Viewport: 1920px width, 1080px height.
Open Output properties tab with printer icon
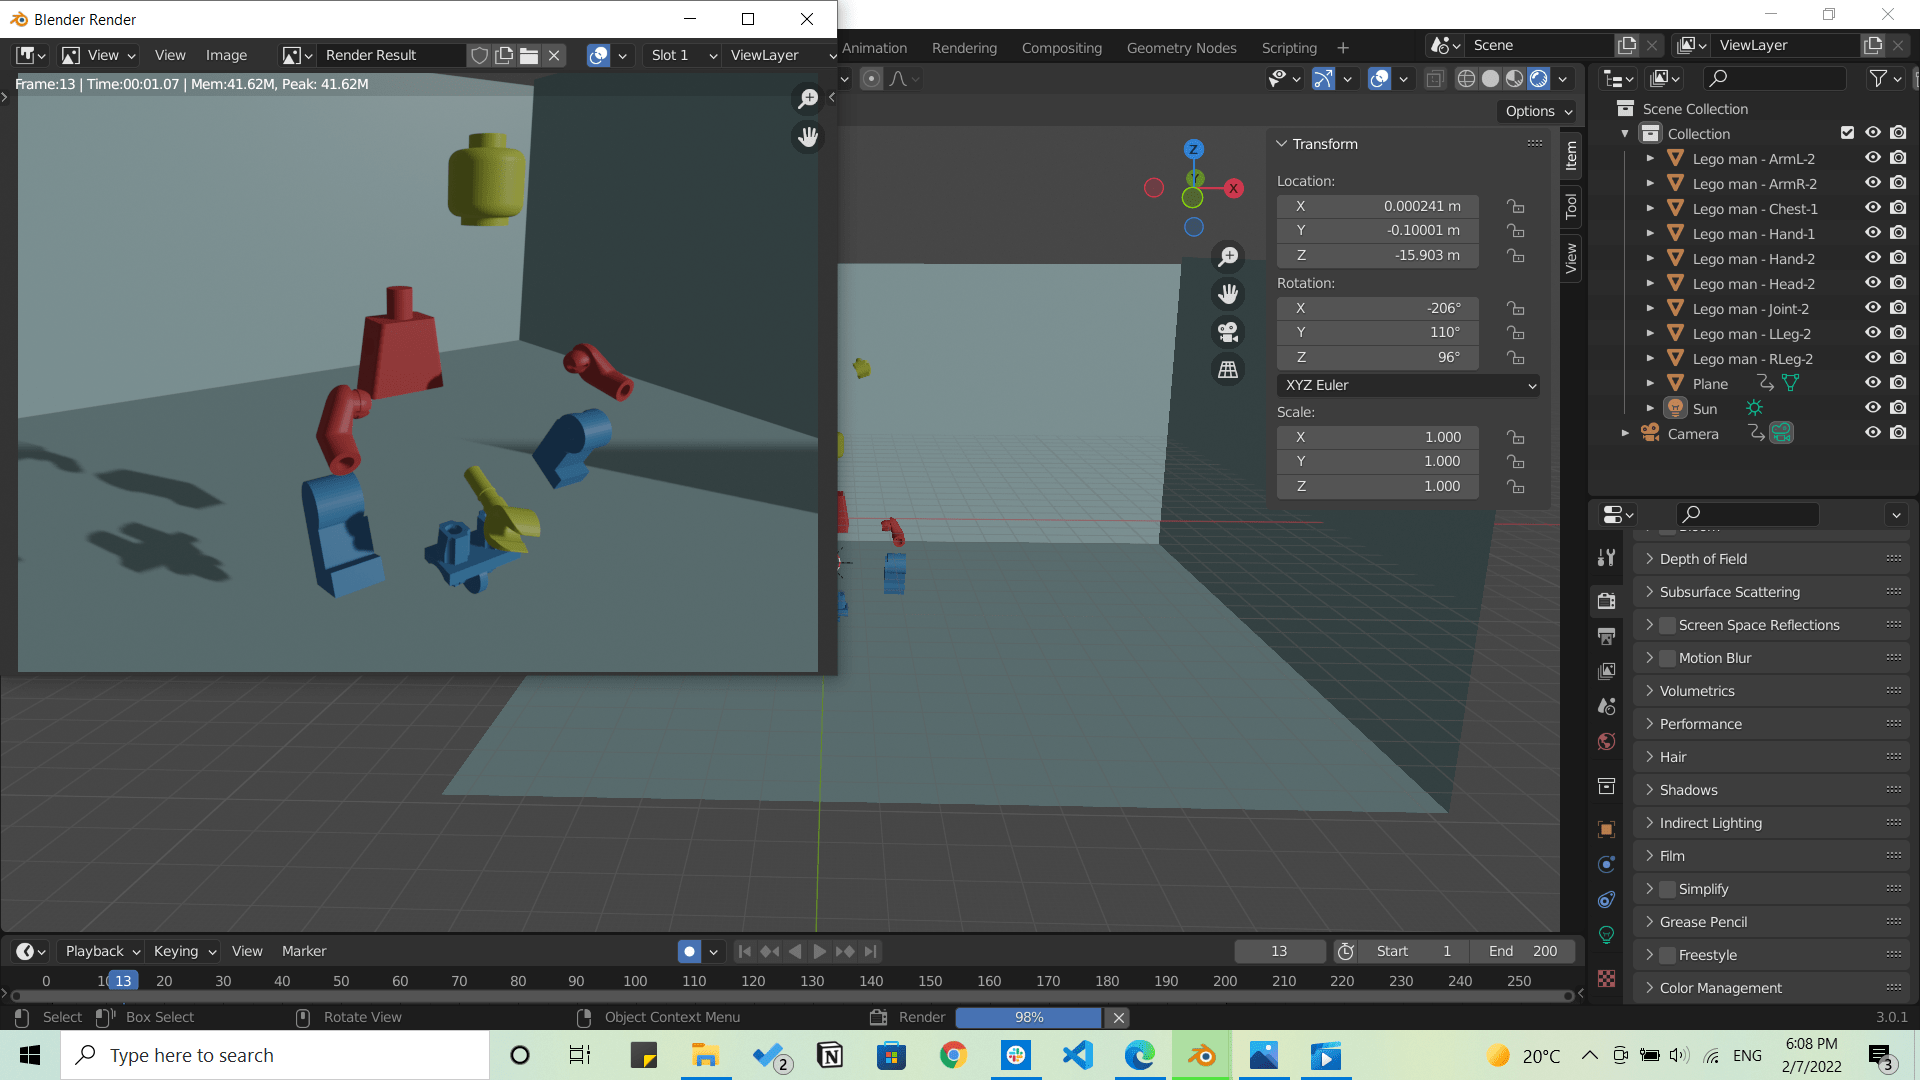pos(1606,636)
